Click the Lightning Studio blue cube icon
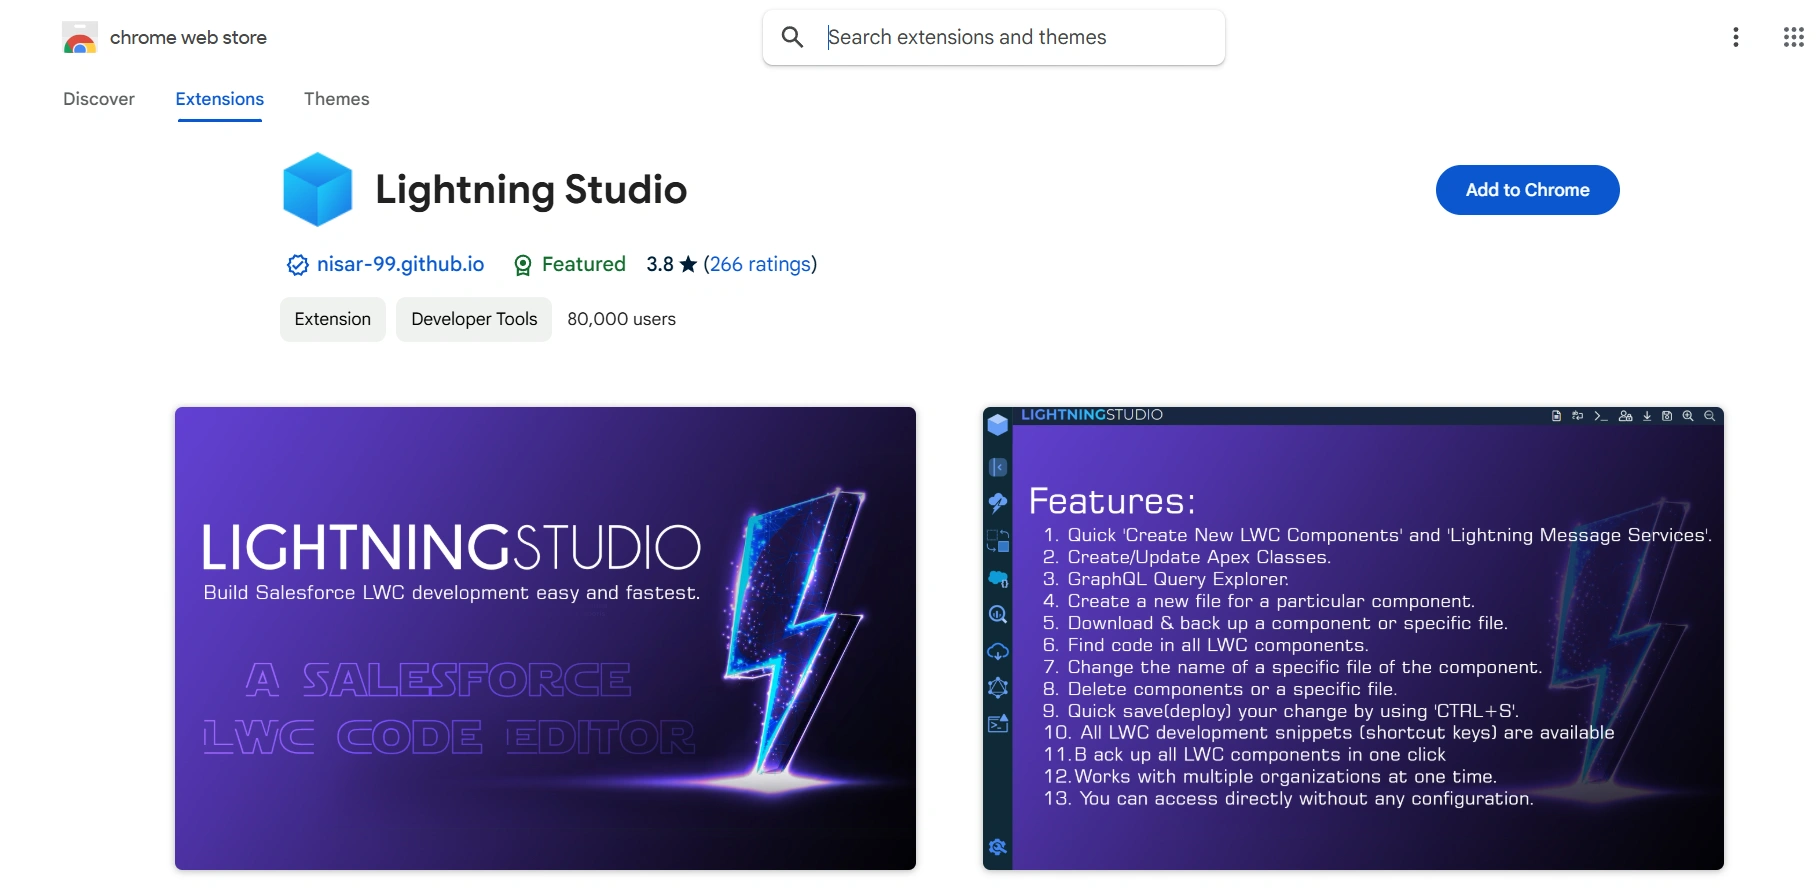This screenshot has height=893, width=1816. coord(318,189)
